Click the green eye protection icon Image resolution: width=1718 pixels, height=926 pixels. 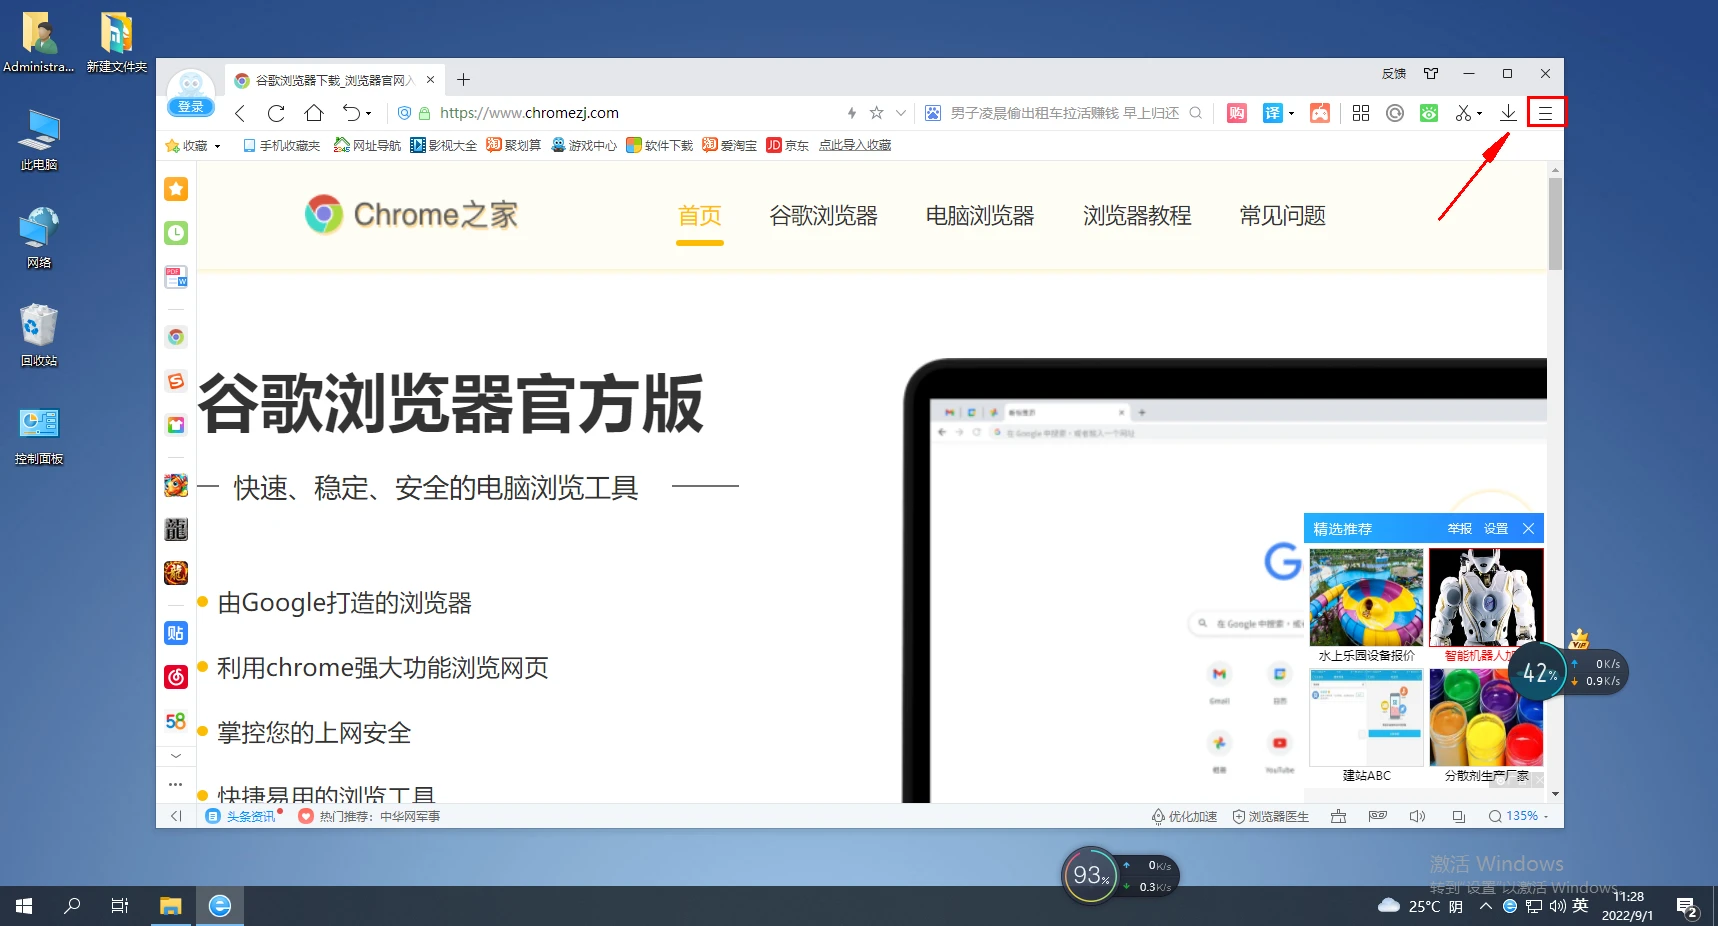point(1429,113)
